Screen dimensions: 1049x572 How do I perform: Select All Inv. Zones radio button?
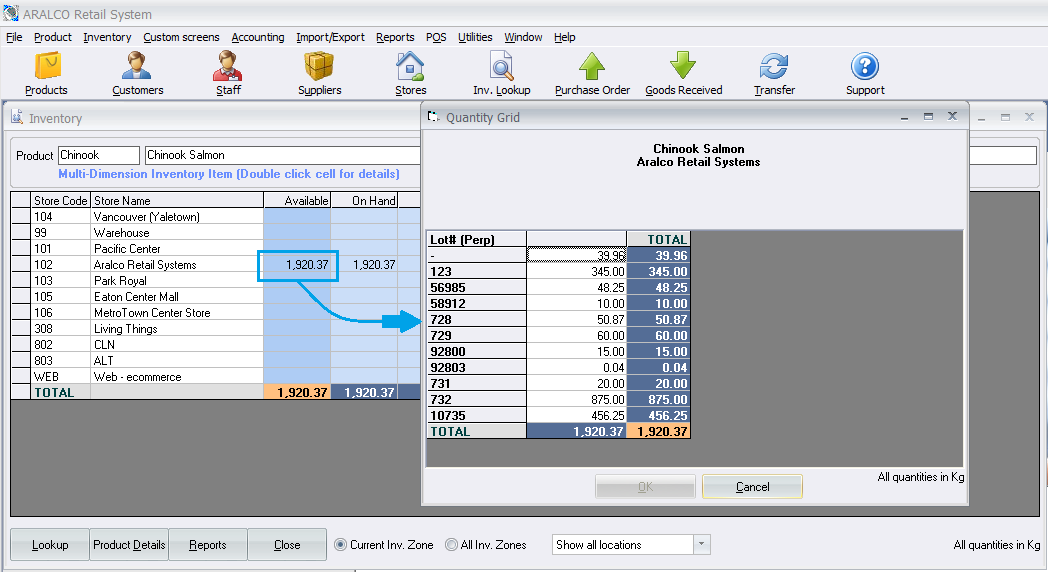point(452,545)
